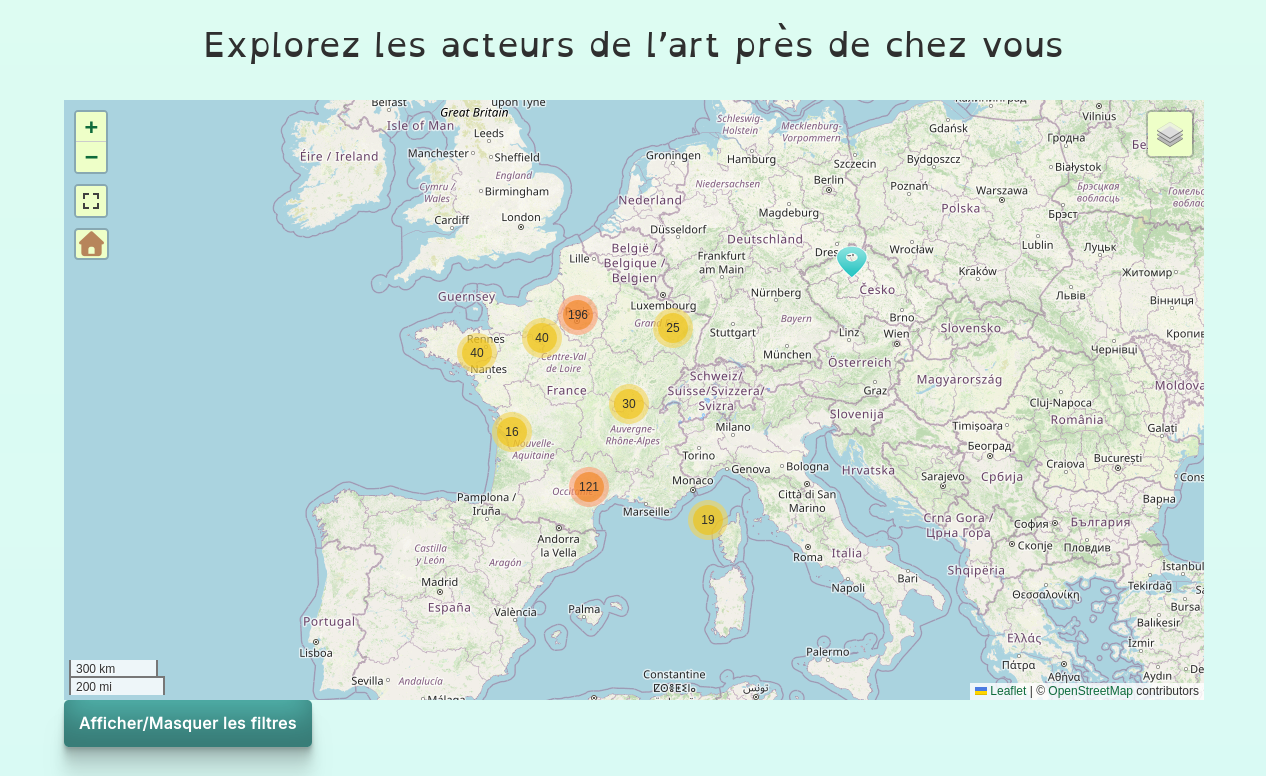Click the Luxembourg label on map

coord(664,305)
